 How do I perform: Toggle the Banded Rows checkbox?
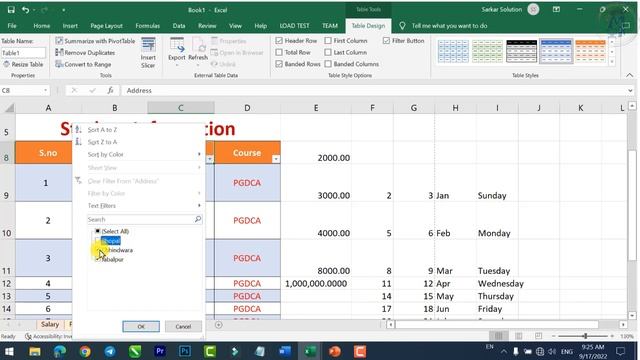click(x=279, y=64)
